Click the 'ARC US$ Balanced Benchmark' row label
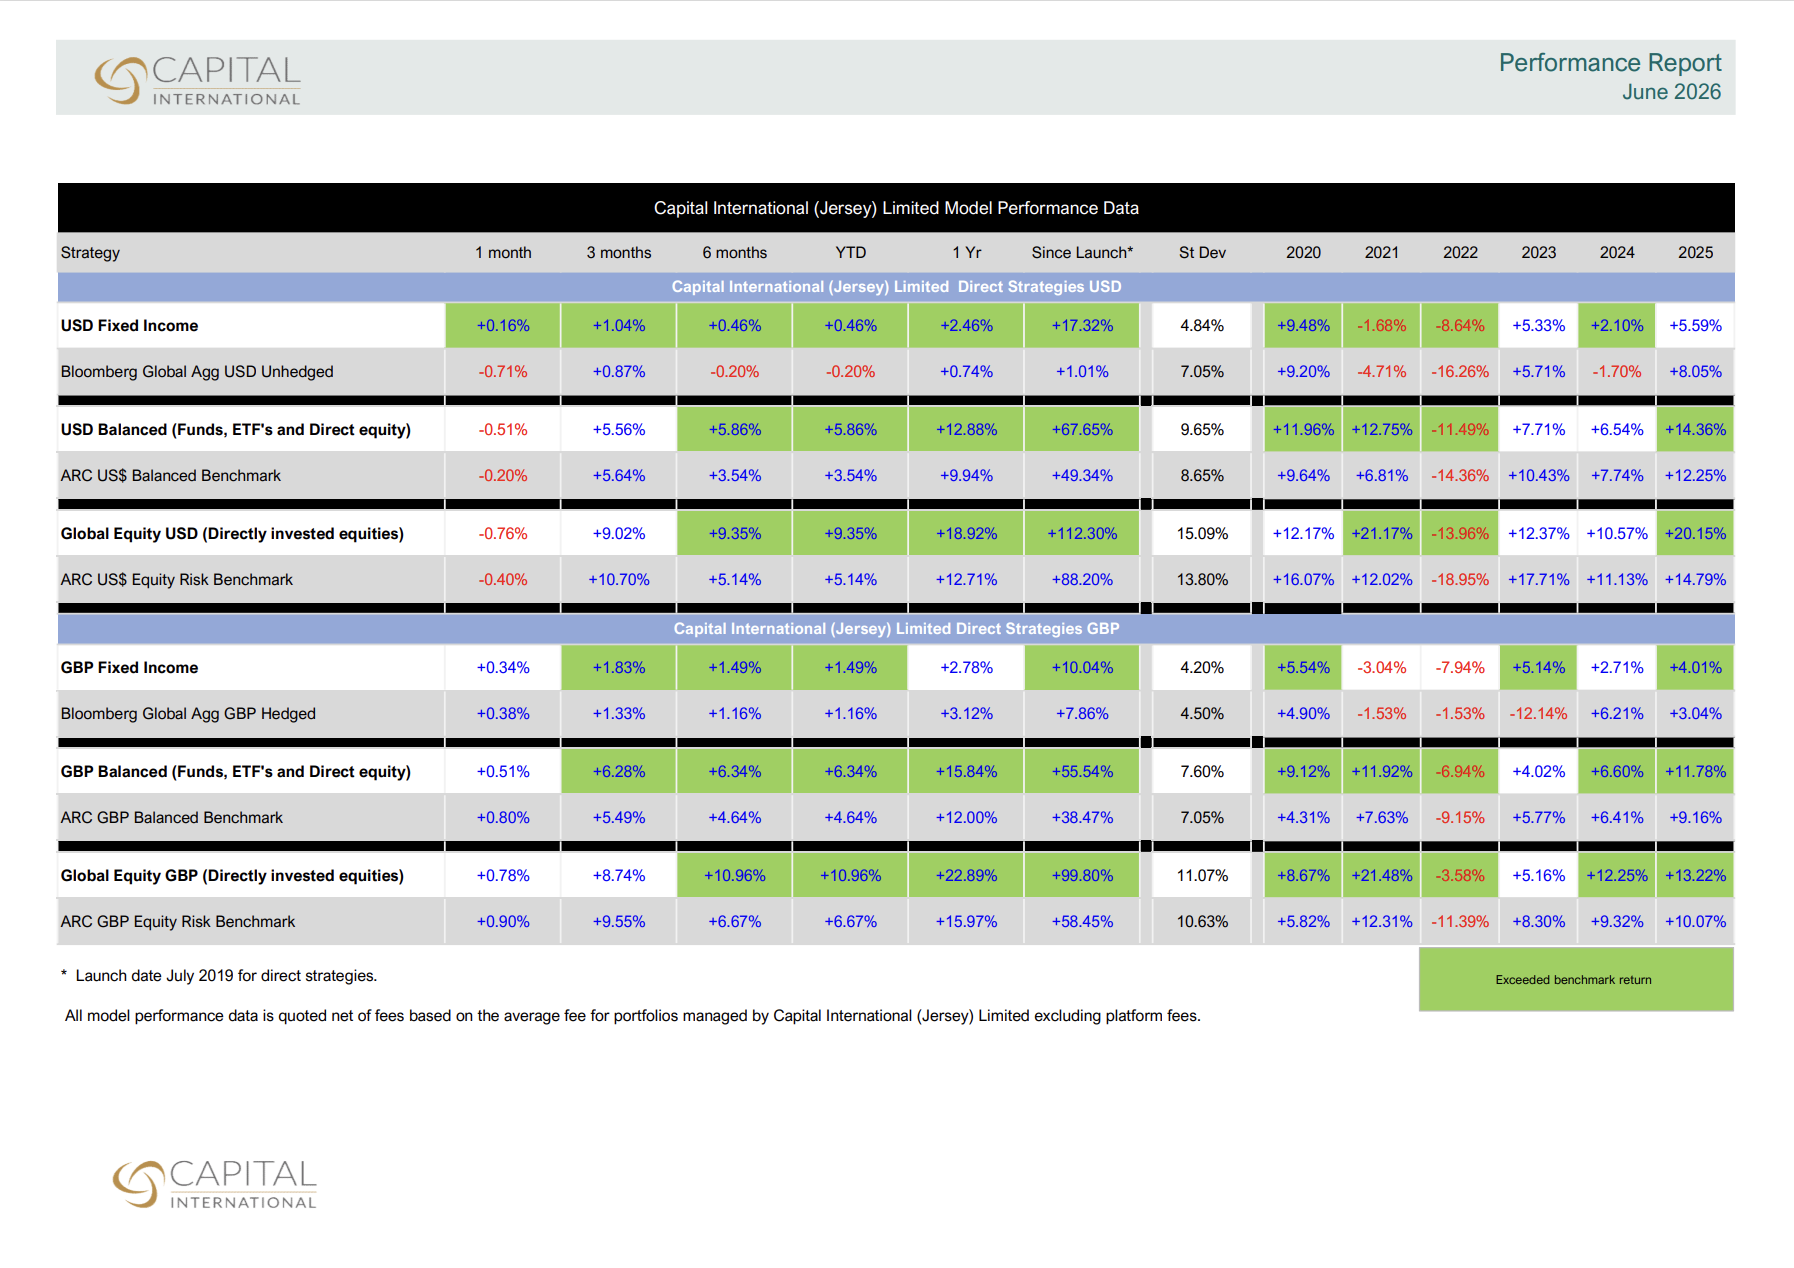The width and height of the screenshot is (1794, 1268). [x=171, y=476]
